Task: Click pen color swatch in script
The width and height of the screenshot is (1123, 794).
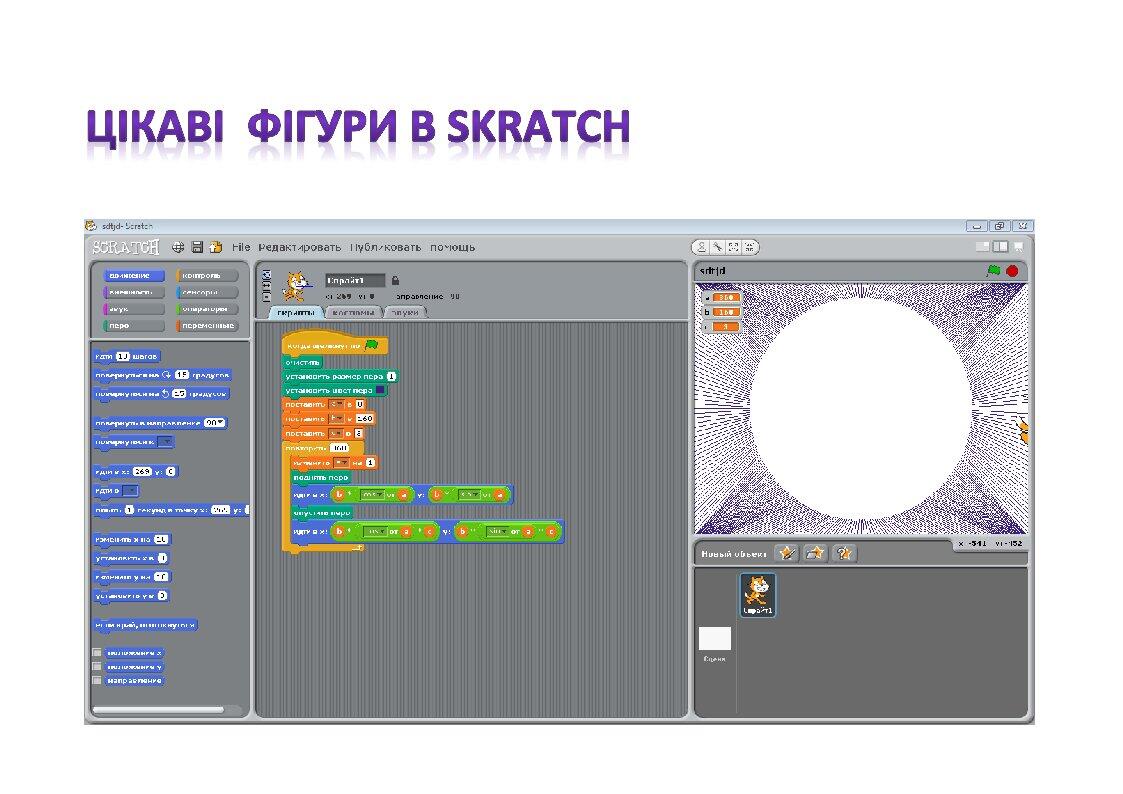Action: pyautogui.click(x=380, y=390)
